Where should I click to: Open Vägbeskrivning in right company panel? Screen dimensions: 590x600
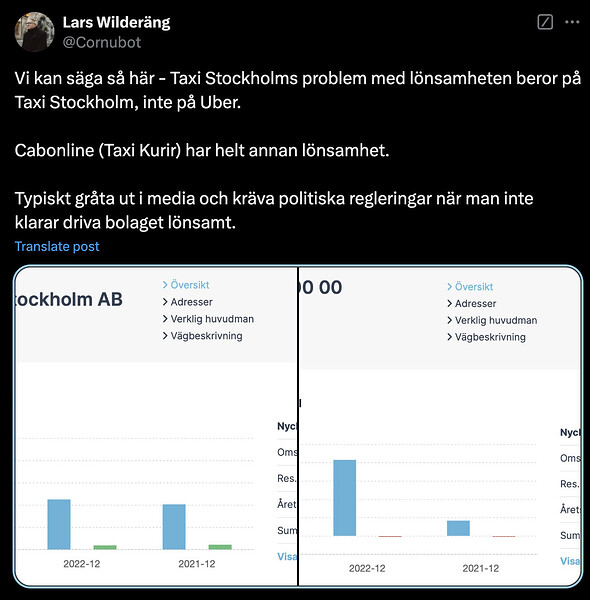[486, 337]
